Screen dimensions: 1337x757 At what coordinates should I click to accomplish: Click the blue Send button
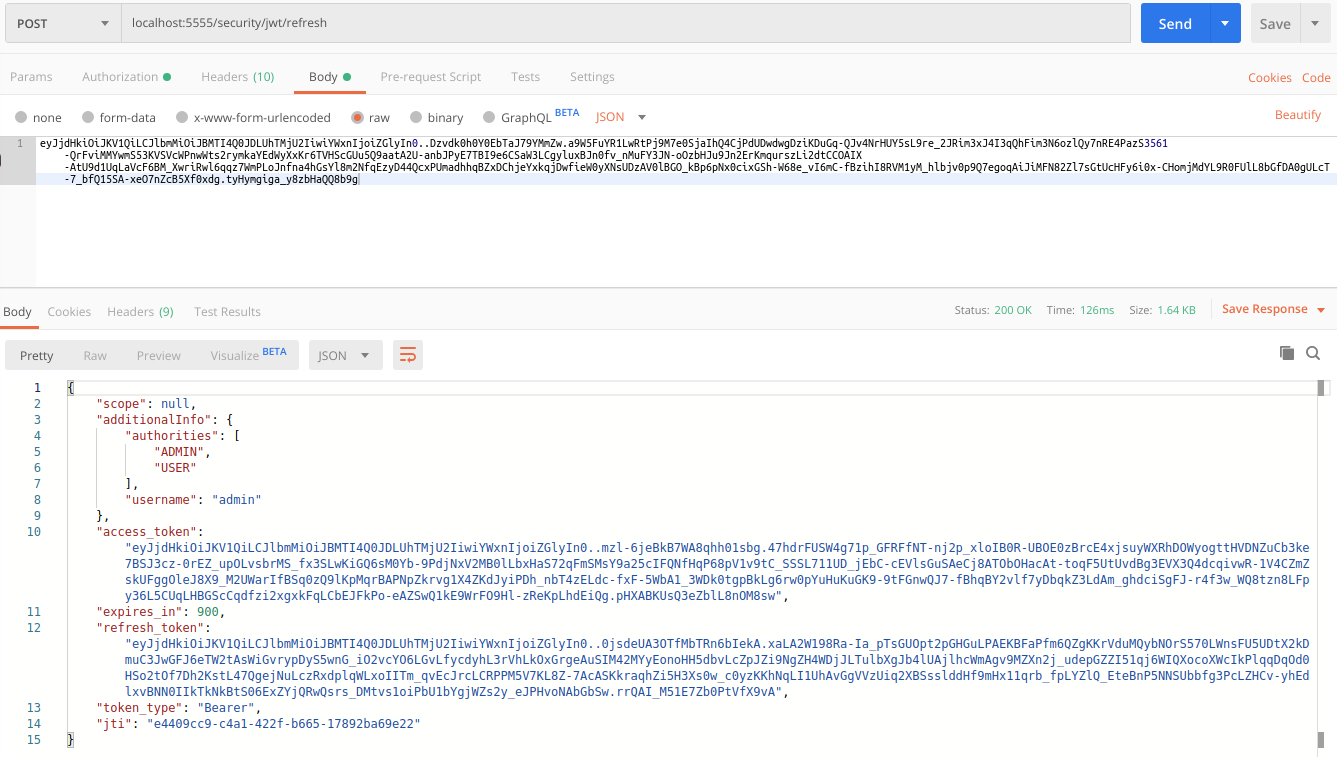[1175, 23]
